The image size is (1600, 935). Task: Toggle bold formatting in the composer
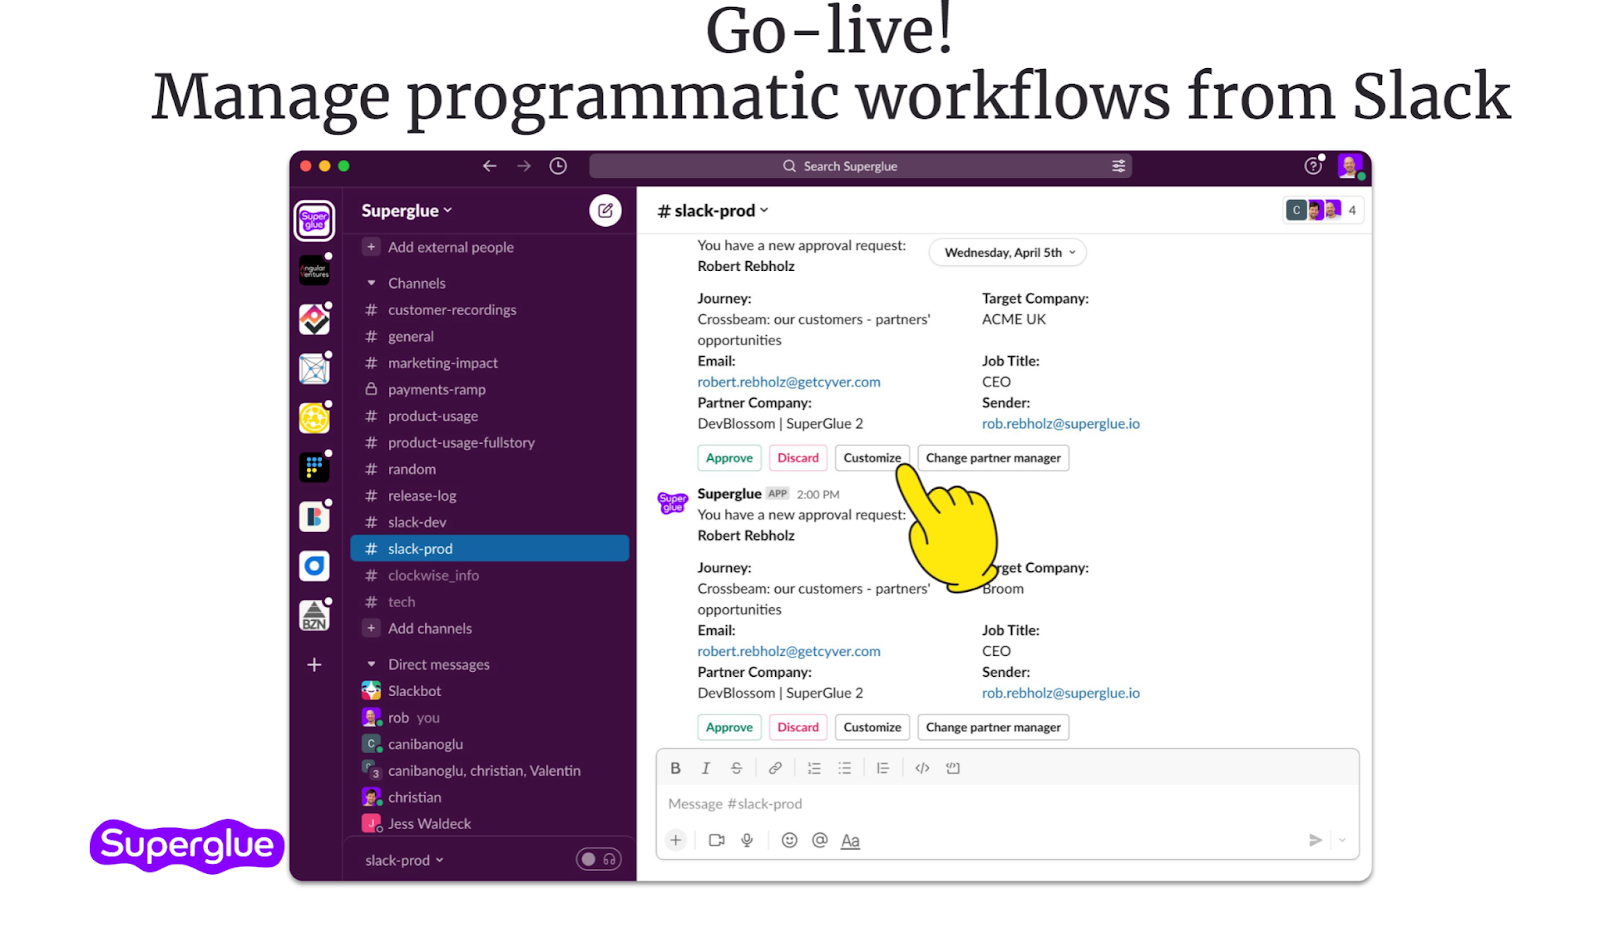(x=676, y=767)
